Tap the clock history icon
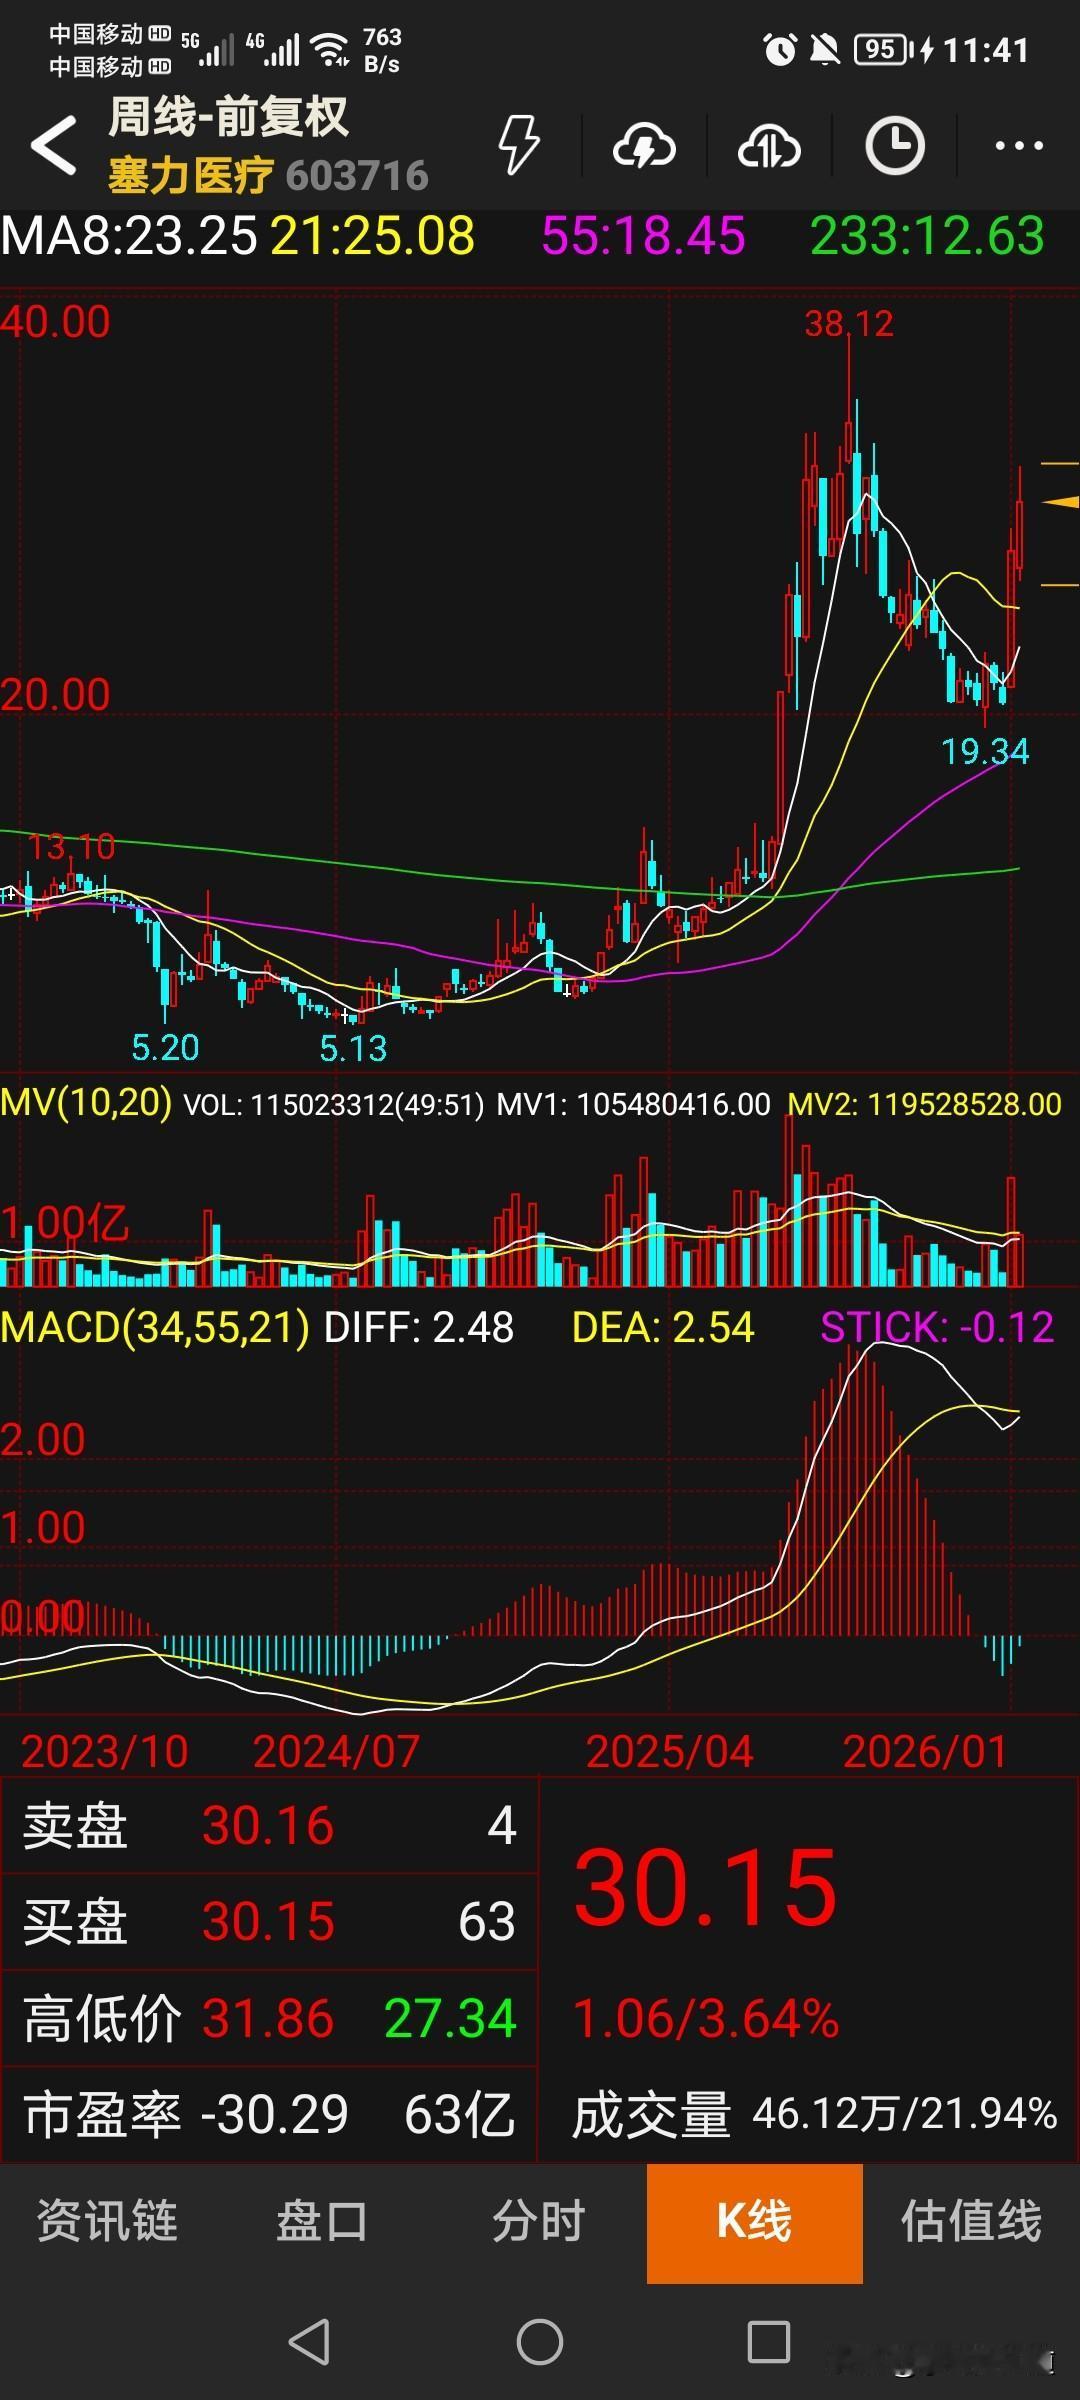Viewport: 1080px width, 2400px height. (x=894, y=146)
